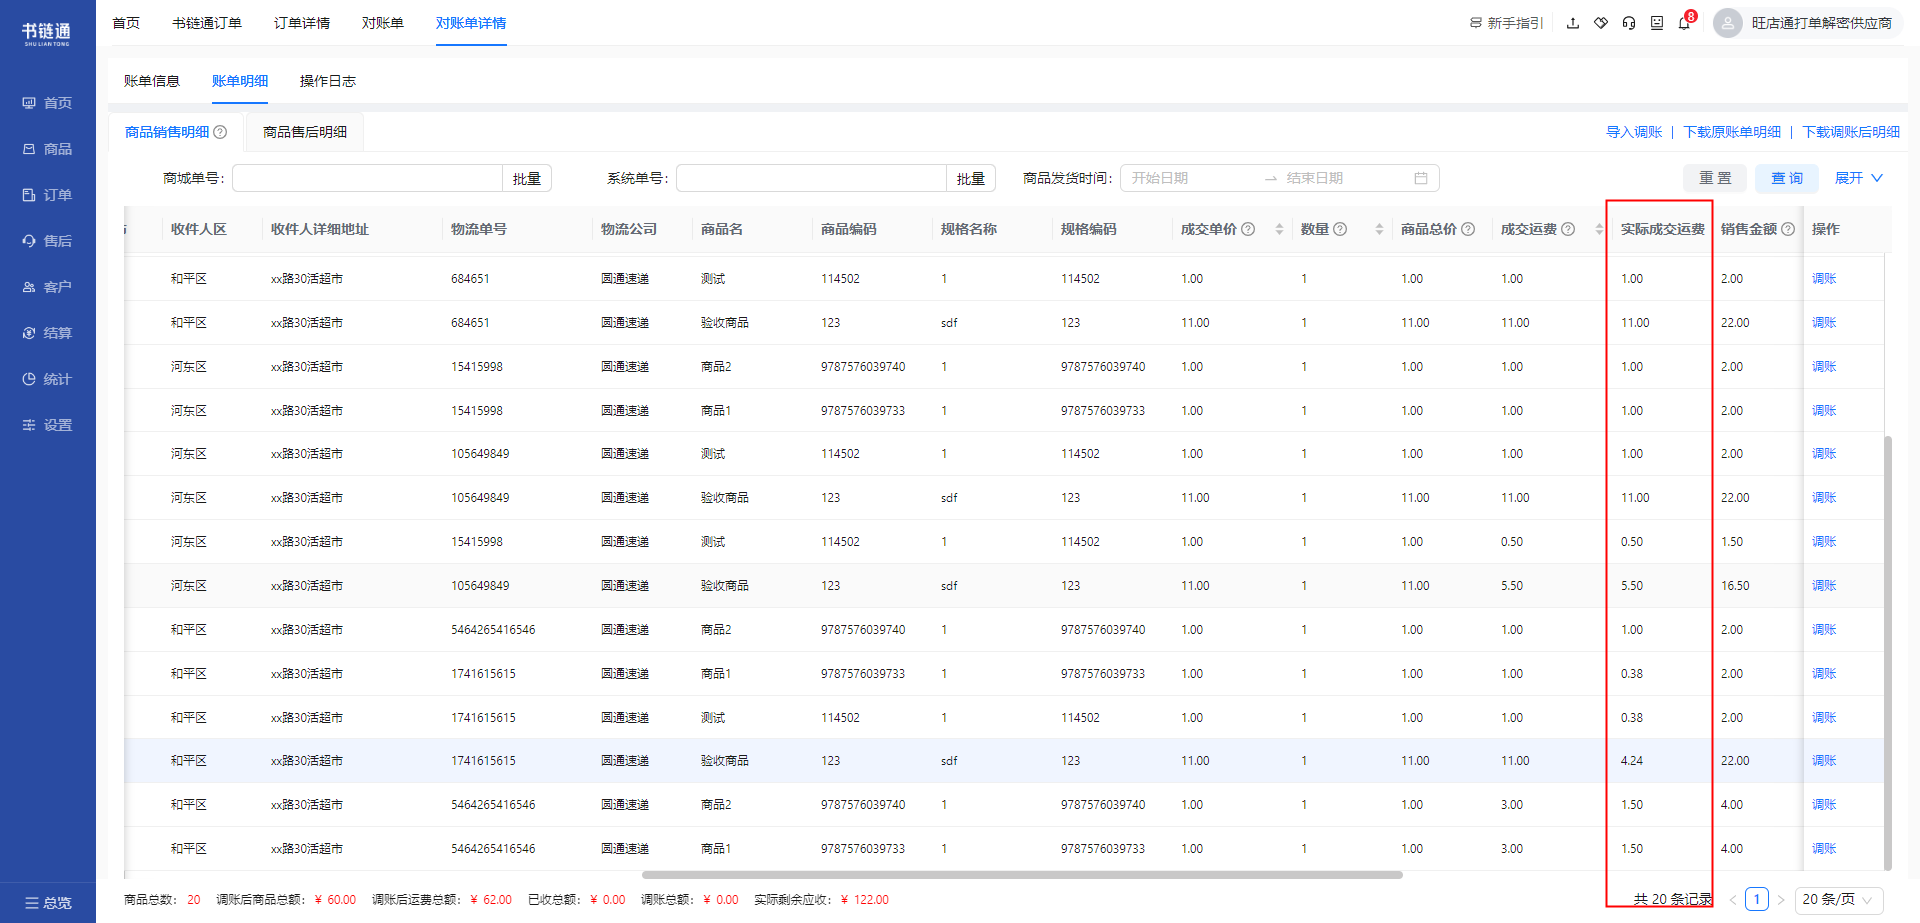Focus the 系统单号 input field
The height and width of the screenshot is (923, 1920).
[811, 178]
